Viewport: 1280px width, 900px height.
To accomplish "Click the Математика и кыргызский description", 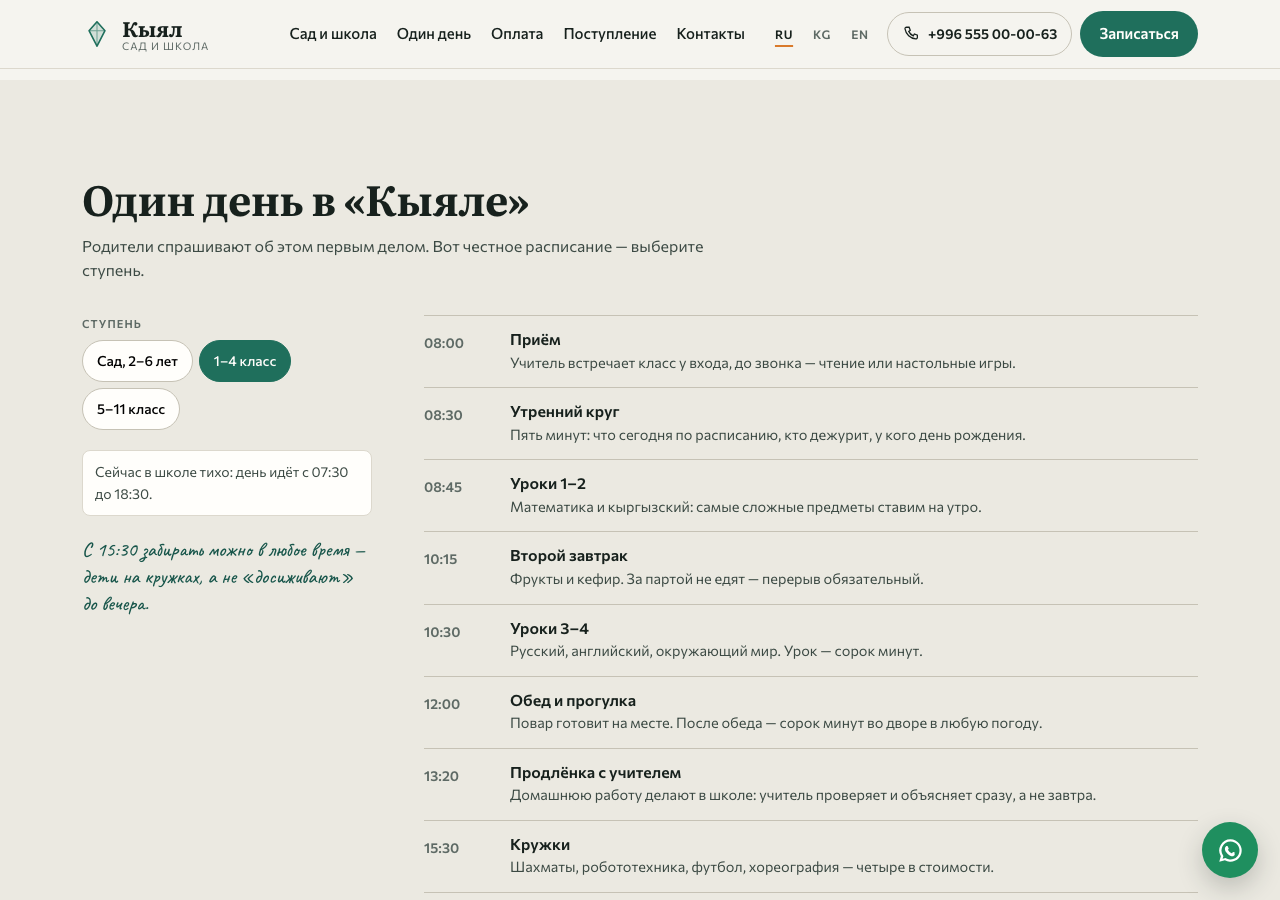I will [x=746, y=507].
